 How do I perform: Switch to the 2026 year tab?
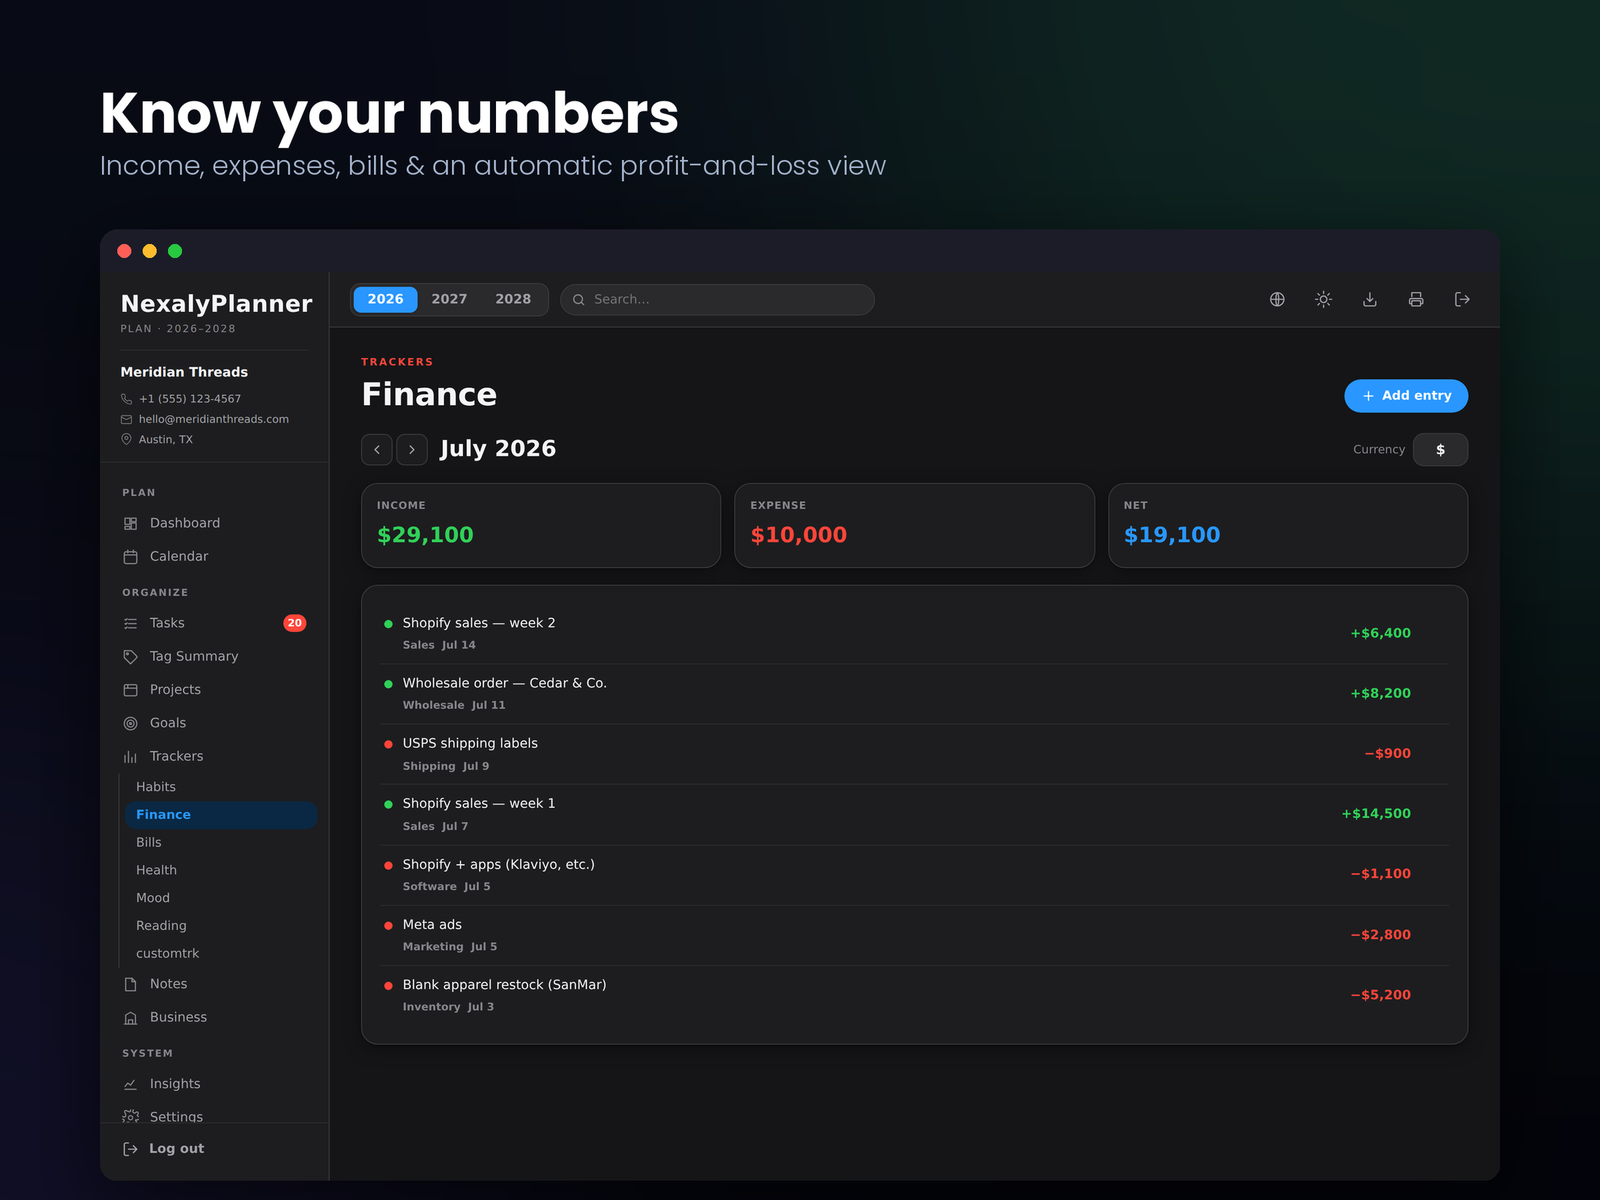pos(385,299)
